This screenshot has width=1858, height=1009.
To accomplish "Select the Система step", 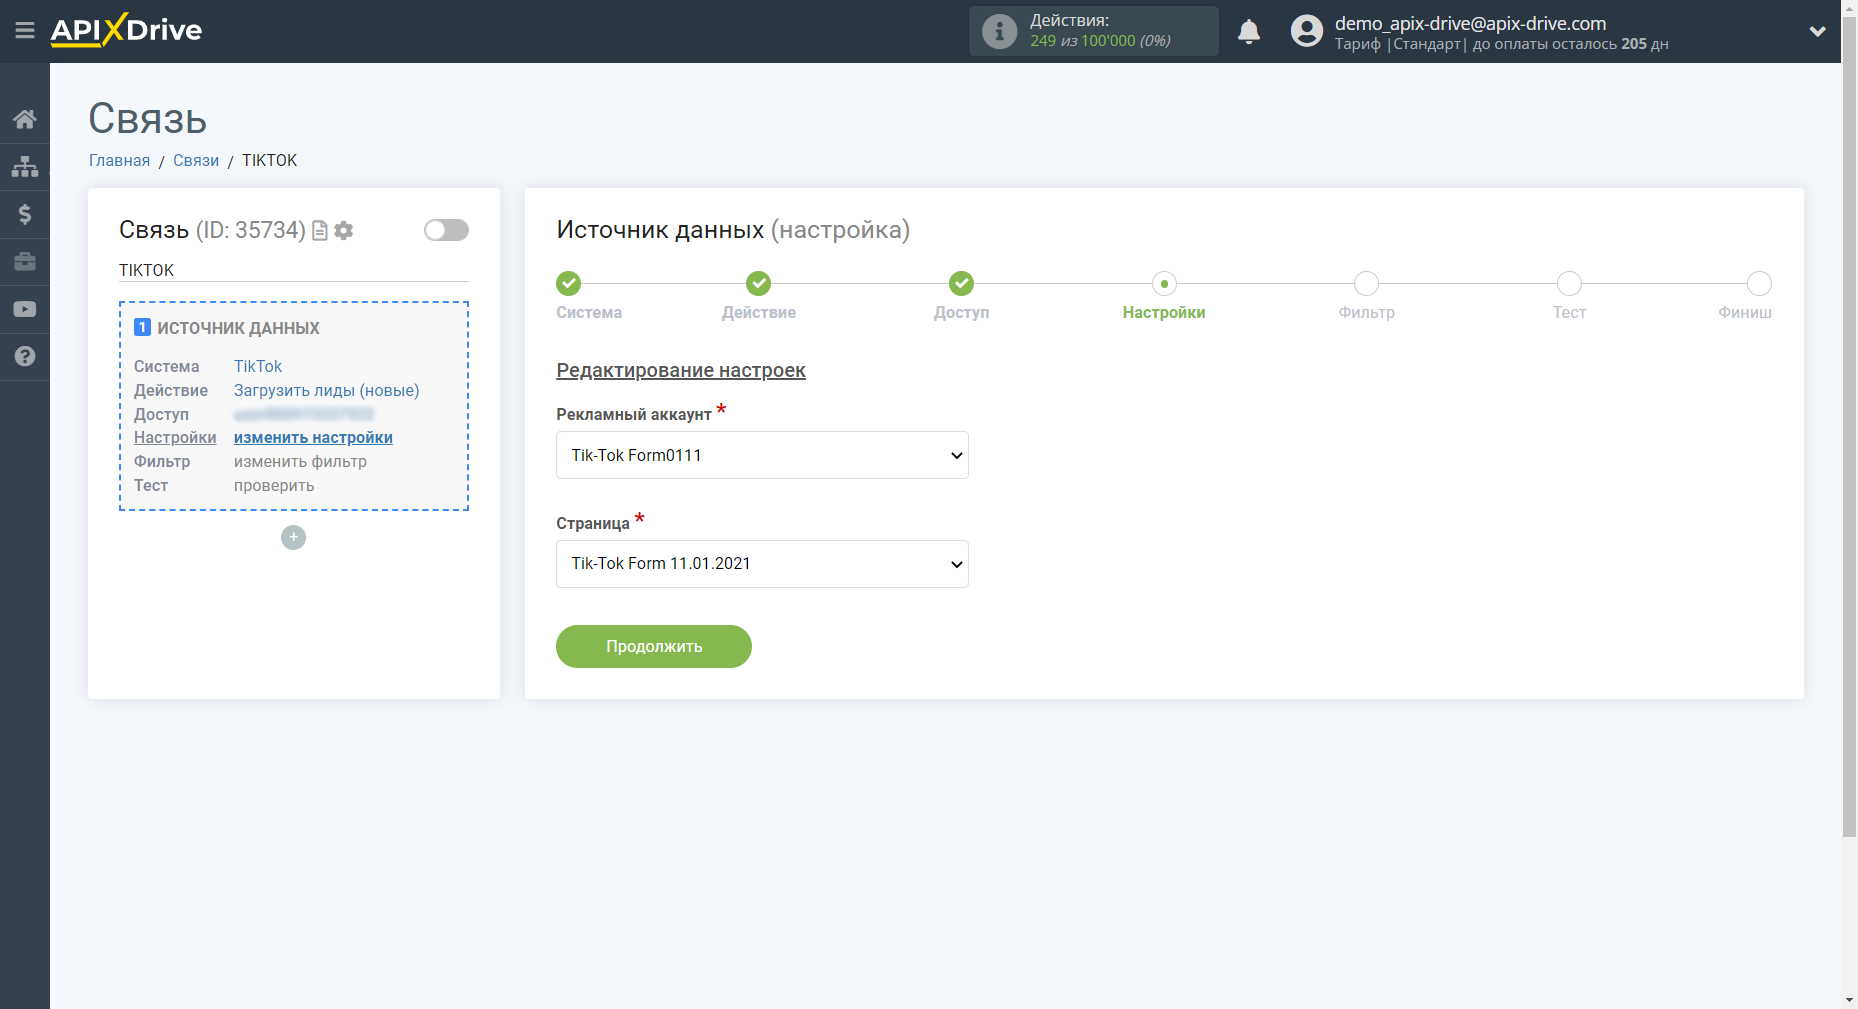I will 569,284.
